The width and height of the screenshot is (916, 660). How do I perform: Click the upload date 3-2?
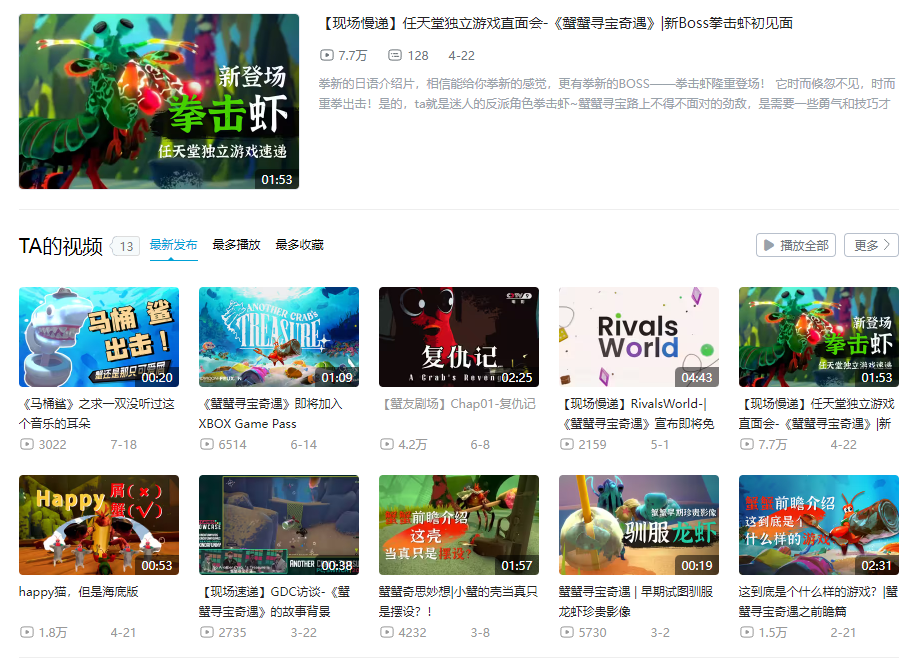pos(660,633)
